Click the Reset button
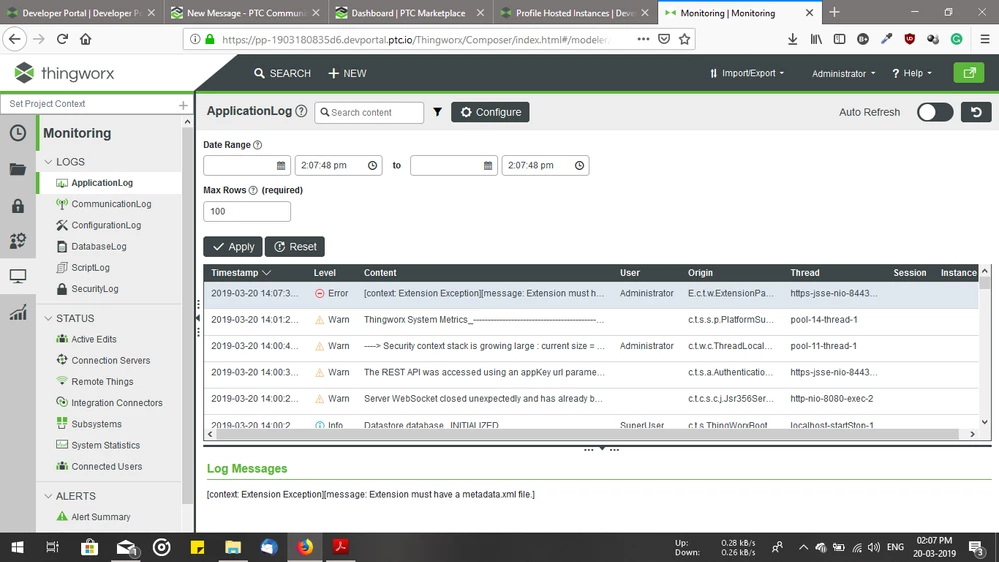This screenshot has width=999, height=562. pyautogui.click(x=295, y=247)
